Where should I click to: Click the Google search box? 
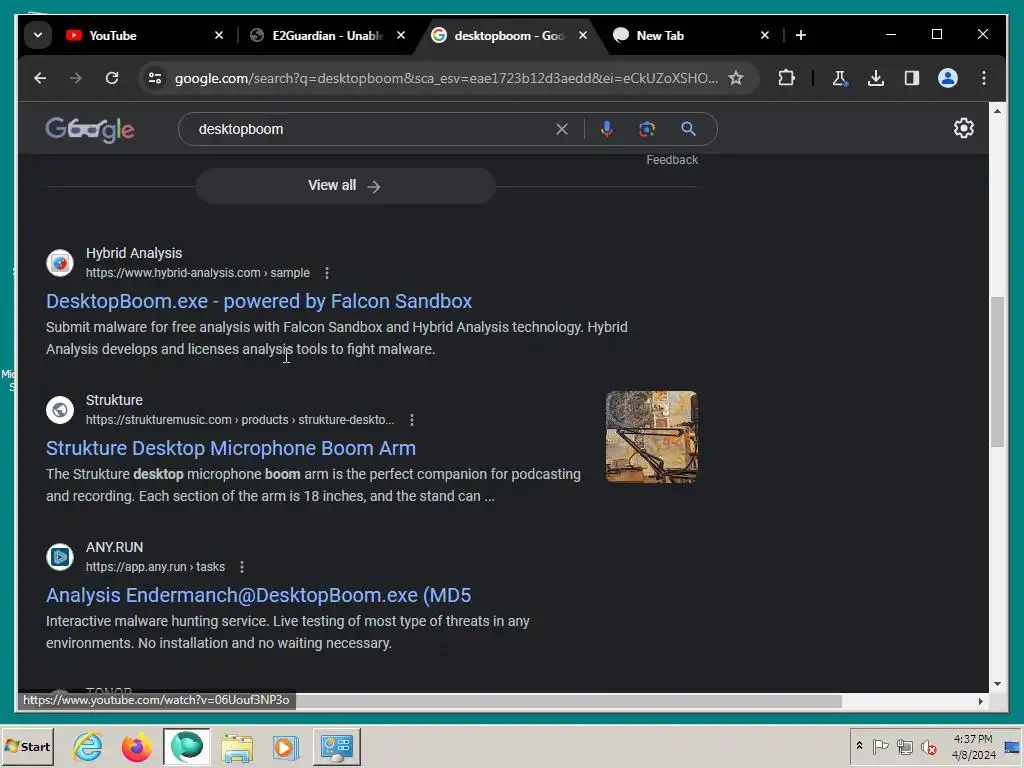click(372, 129)
